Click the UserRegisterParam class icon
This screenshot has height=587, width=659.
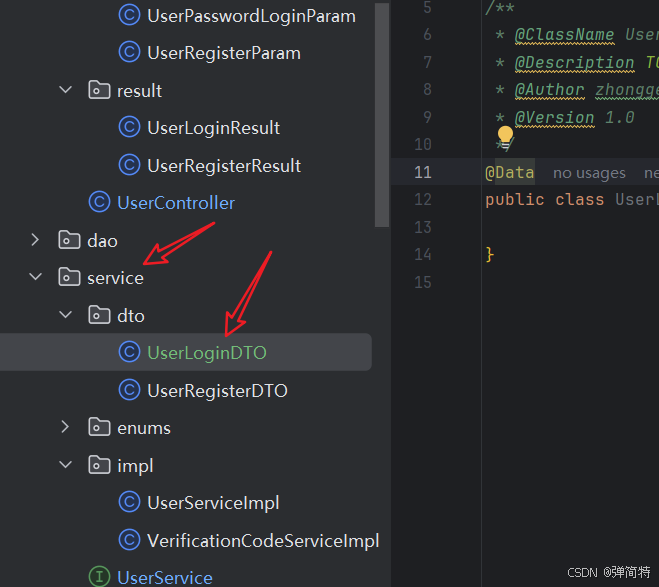coord(129,53)
